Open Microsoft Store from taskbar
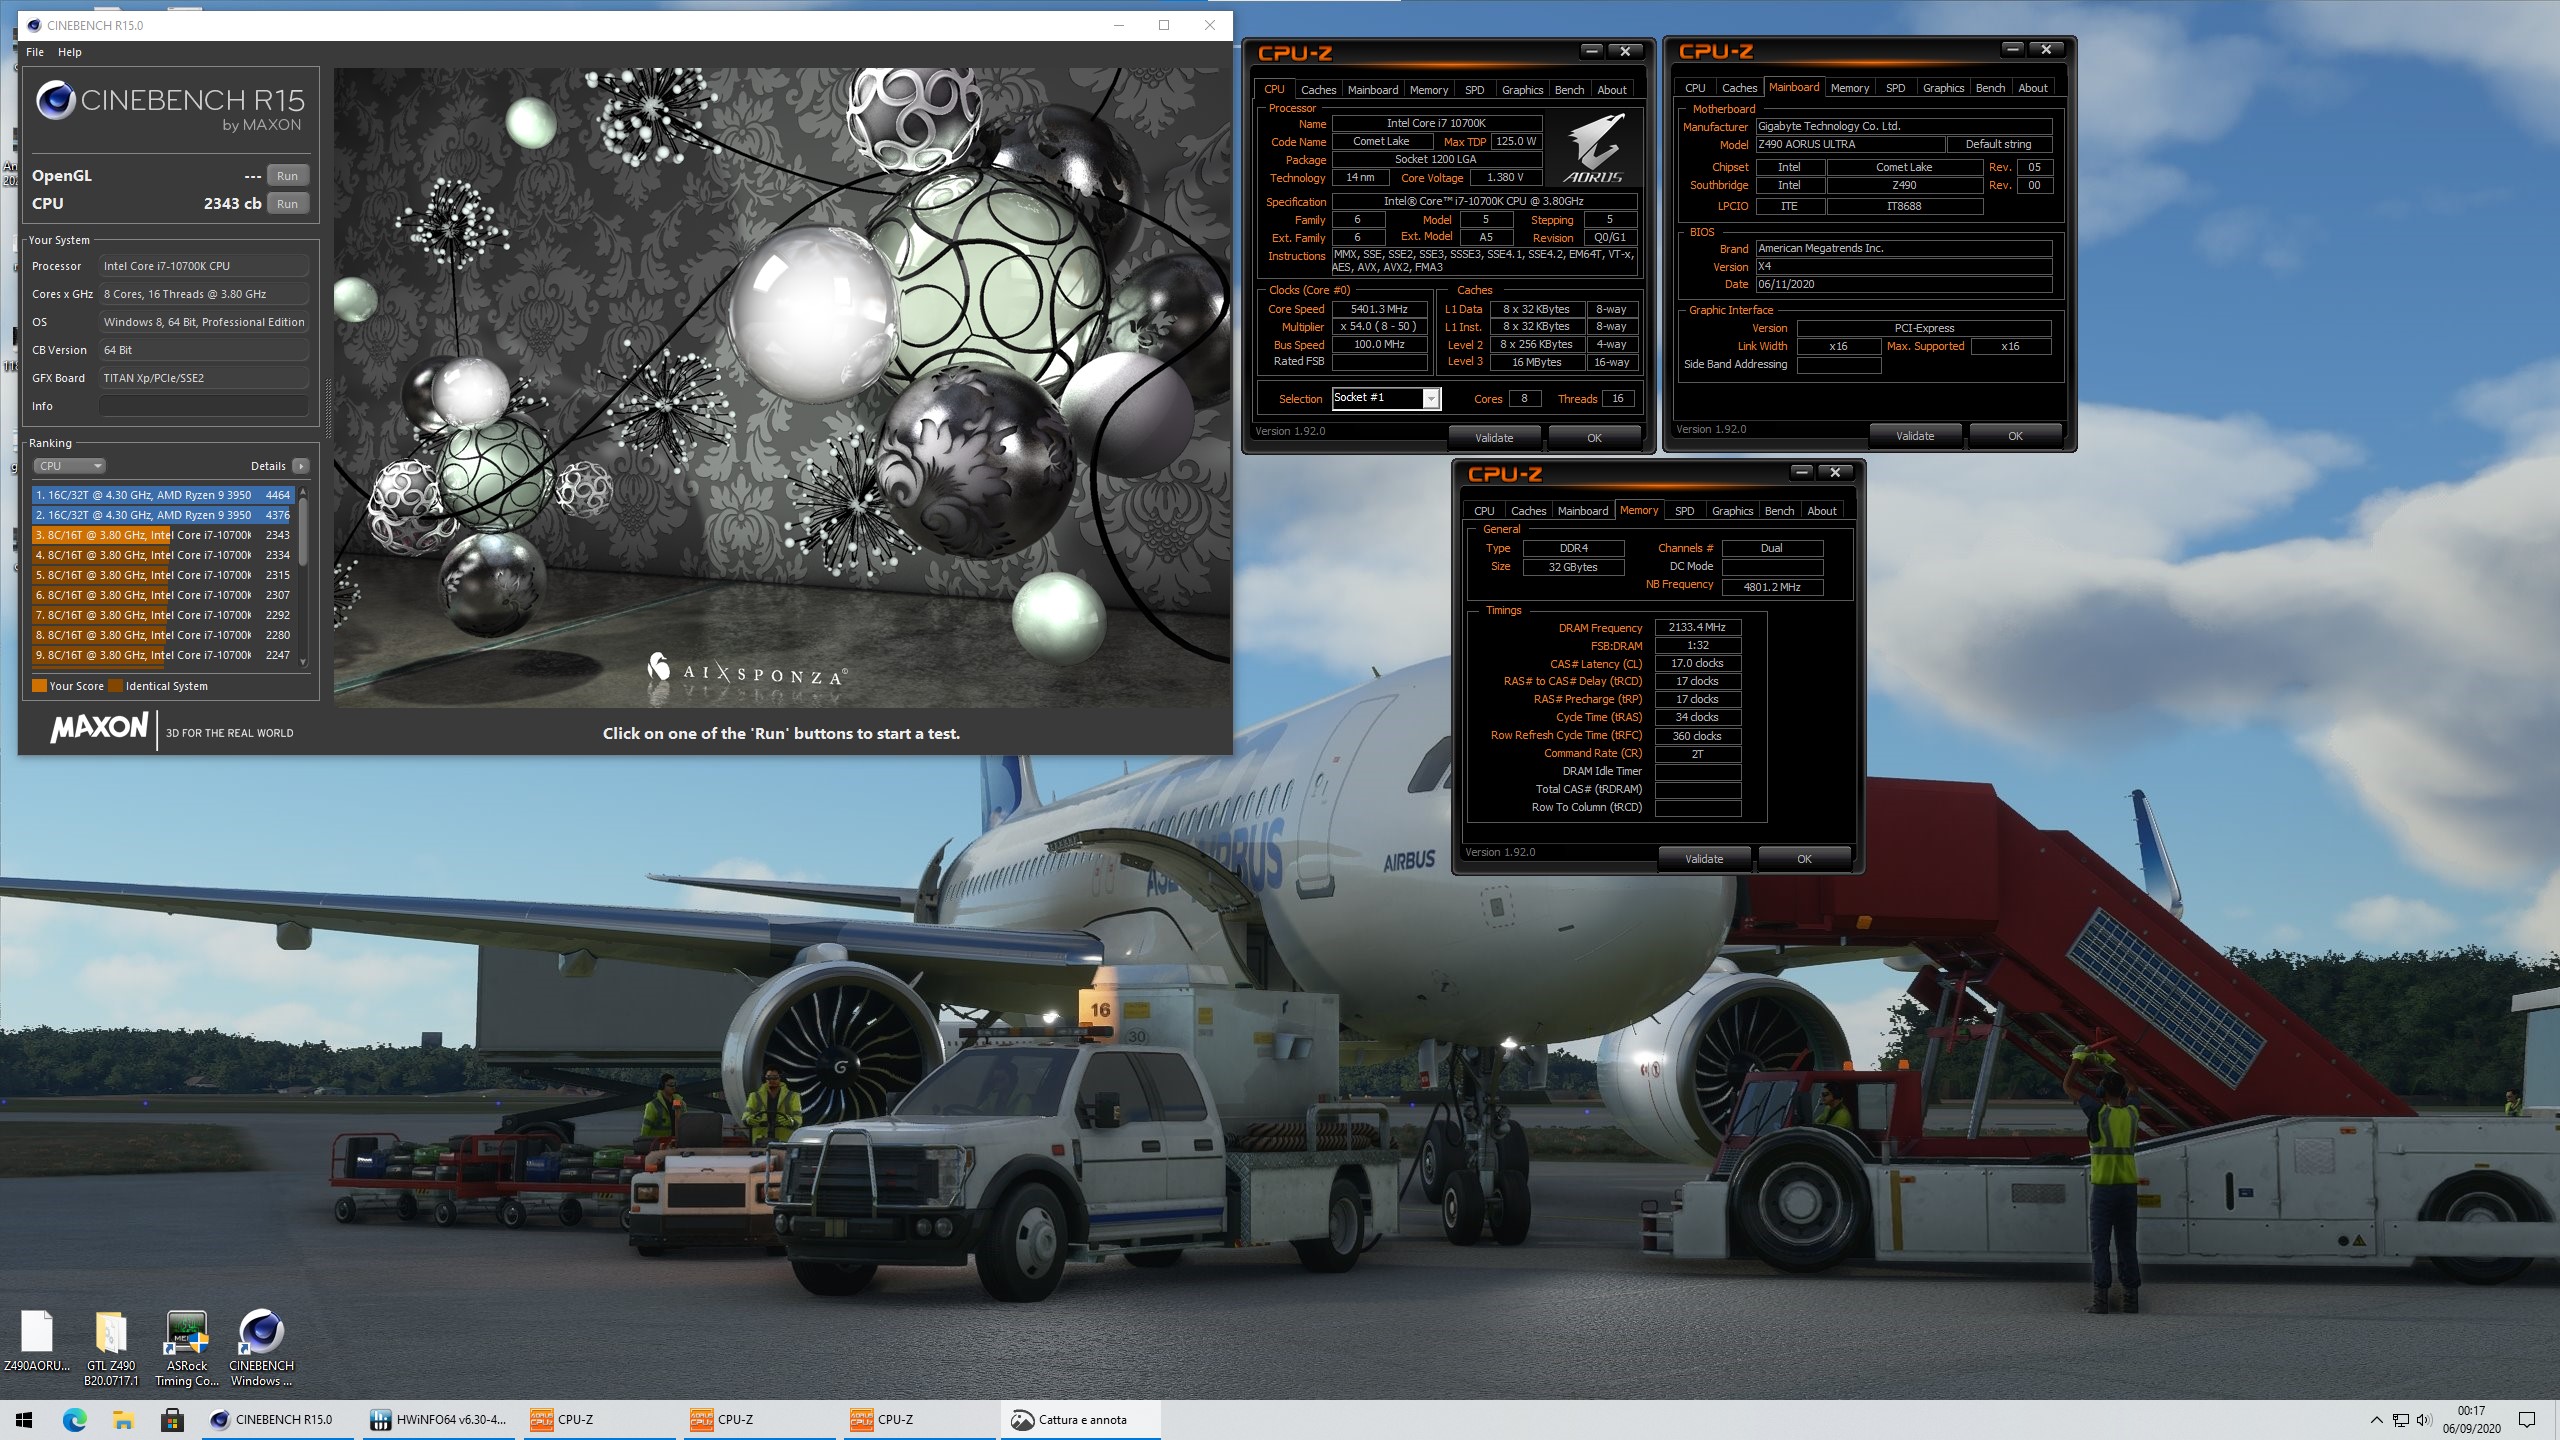Viewport: 2560px width, 1440px height. (x=171, y=1419)
